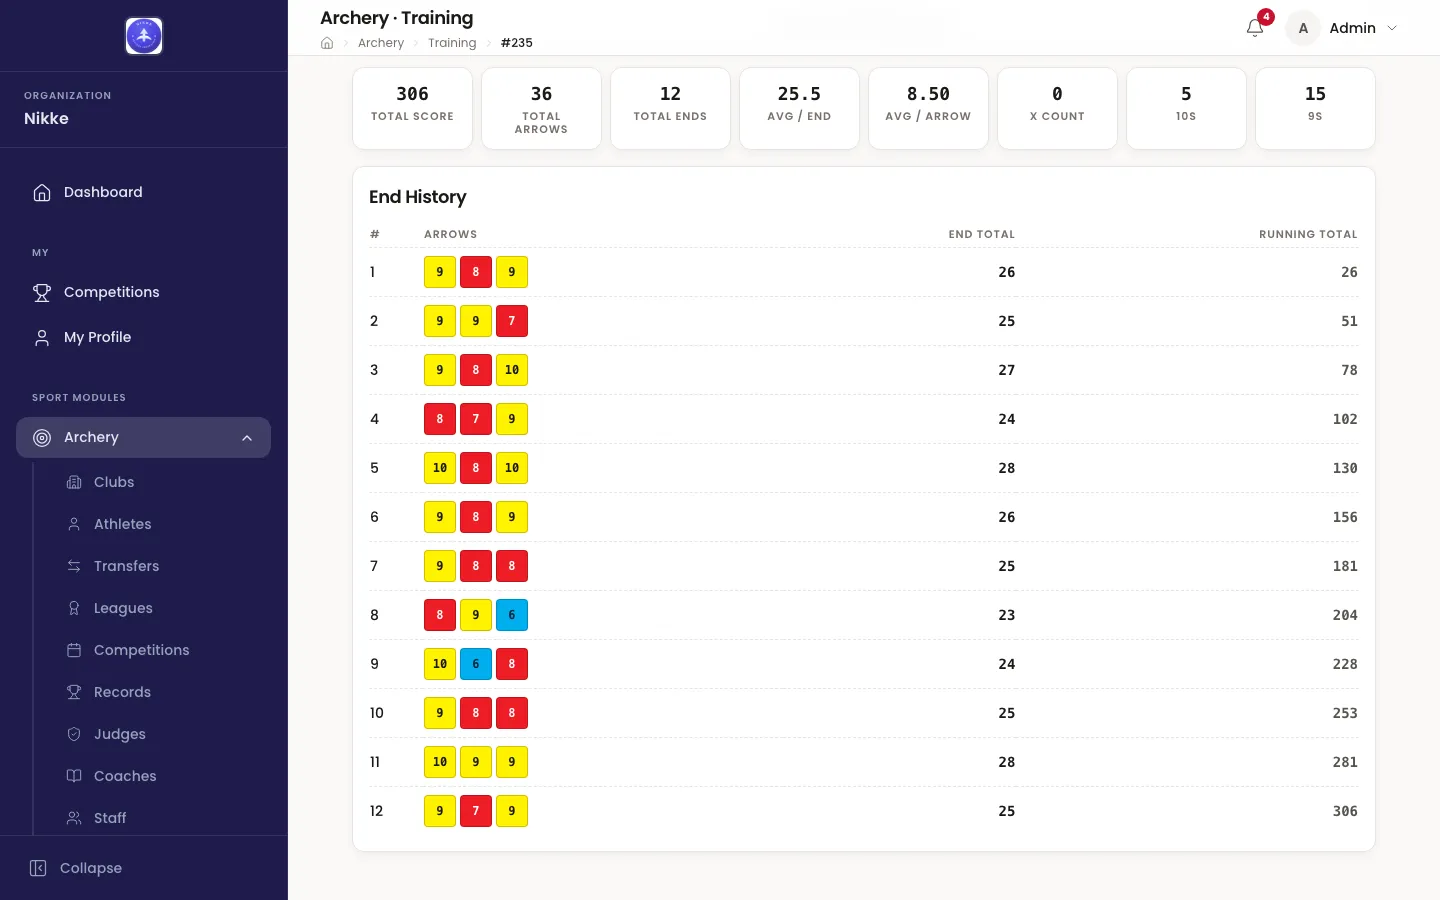The width and height of the screenshot is (1440, 900).
Task: Click the app logo icon
Action: pyautogui.click(x=144, y=36)
